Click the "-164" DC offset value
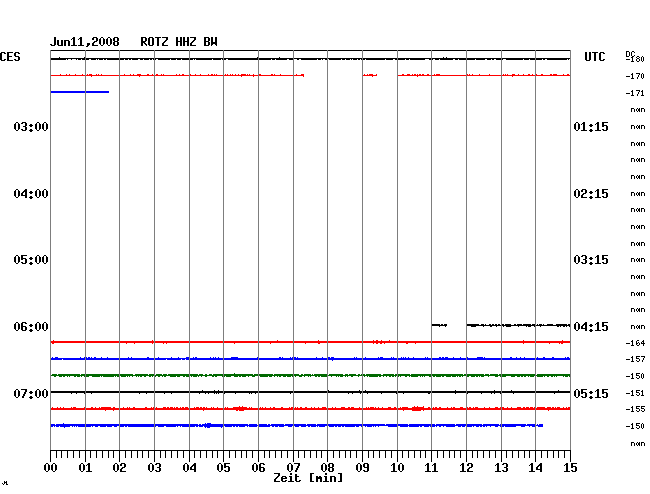 (635, 343)
